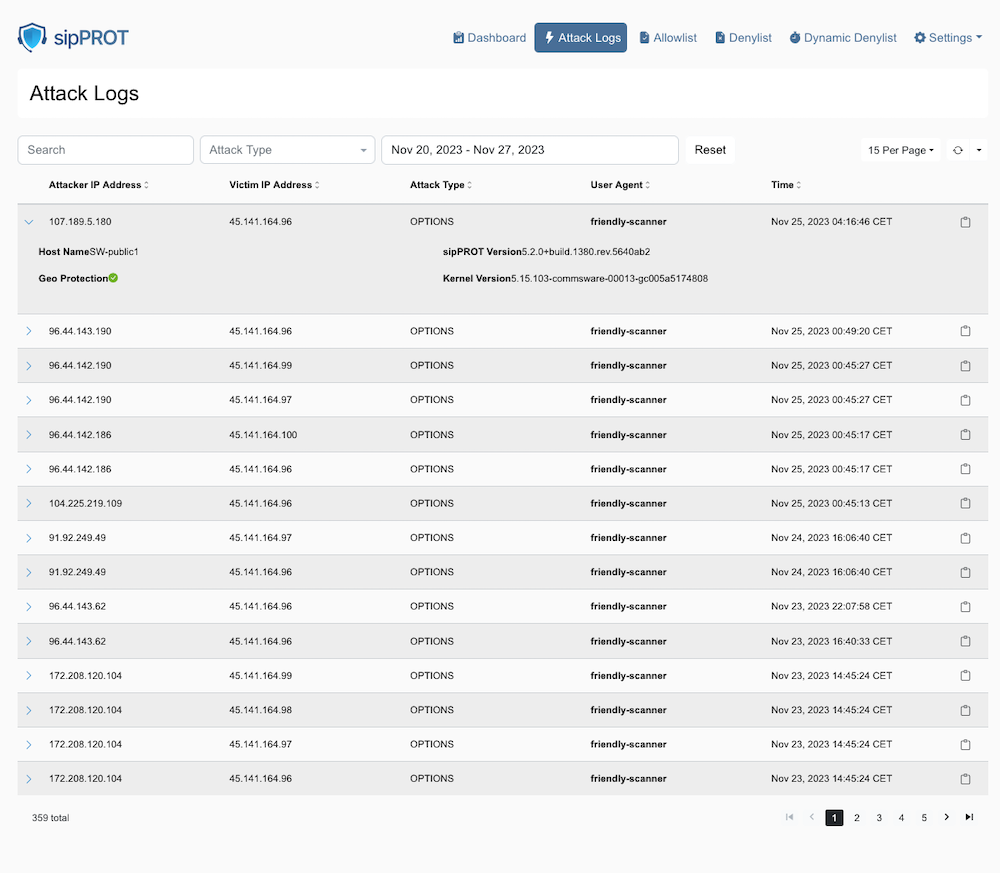The width and height of the screenshot is (1000, 873).
Task: Go to the last page of results
Action: click(969, 817)
